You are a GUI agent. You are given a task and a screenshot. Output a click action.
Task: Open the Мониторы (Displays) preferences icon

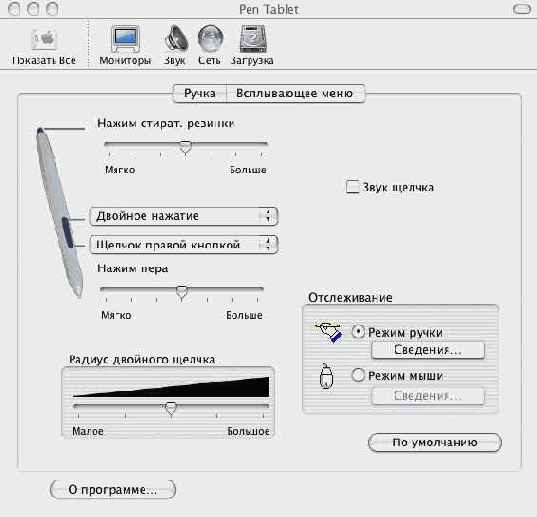125,39
